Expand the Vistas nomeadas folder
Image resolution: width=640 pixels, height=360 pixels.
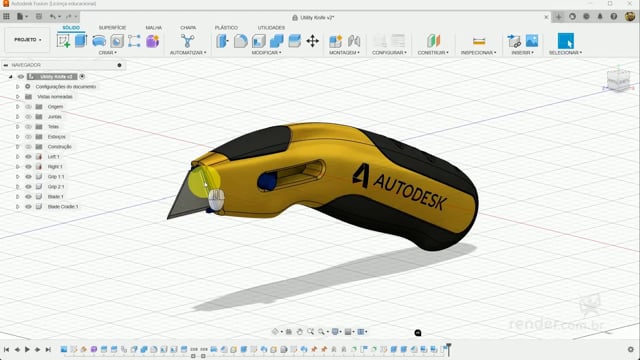pyautogui.click(x=18, y=97)
